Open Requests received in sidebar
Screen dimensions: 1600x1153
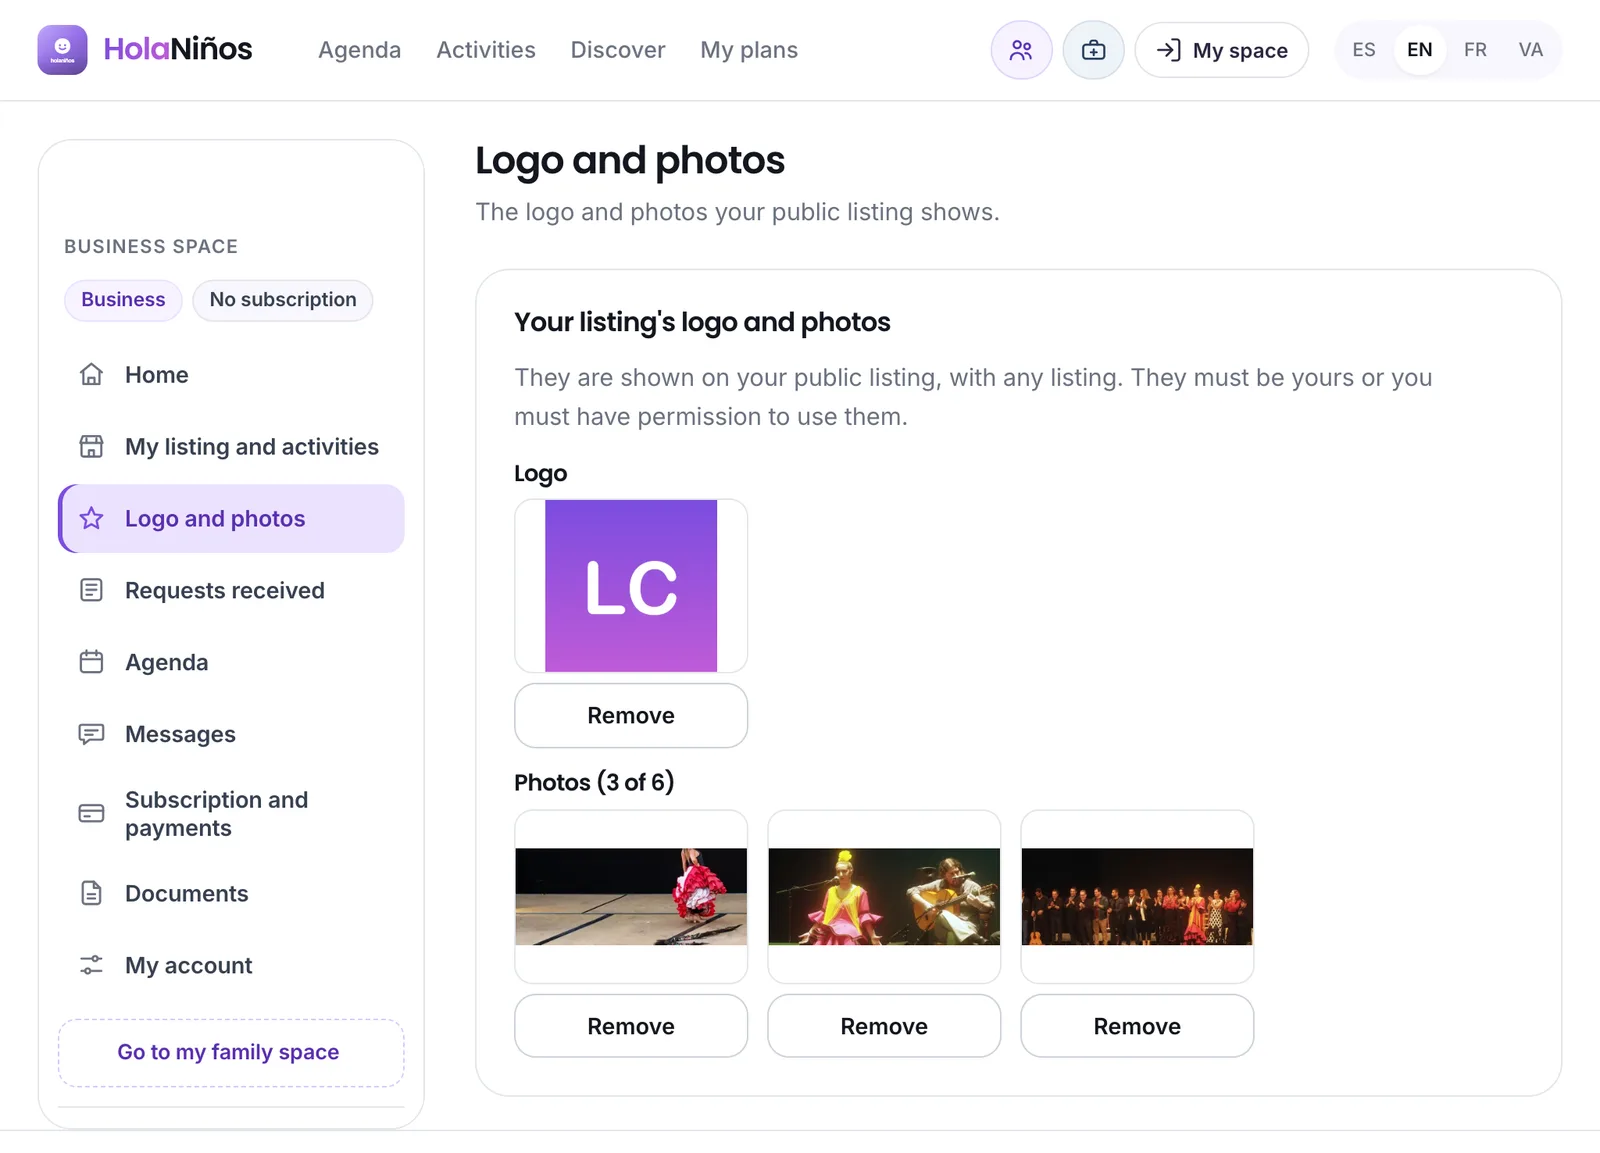click(x=232, y=591)
